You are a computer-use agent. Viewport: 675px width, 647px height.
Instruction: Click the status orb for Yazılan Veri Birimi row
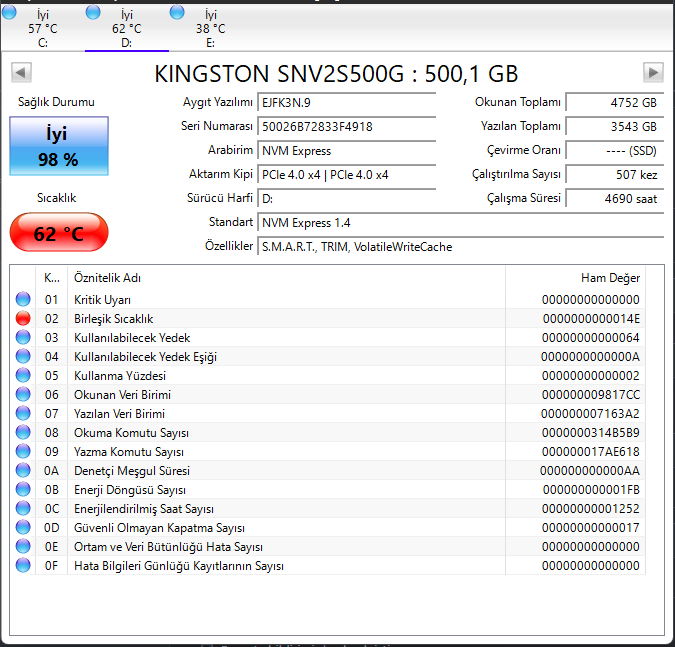(x=23, y=413)
